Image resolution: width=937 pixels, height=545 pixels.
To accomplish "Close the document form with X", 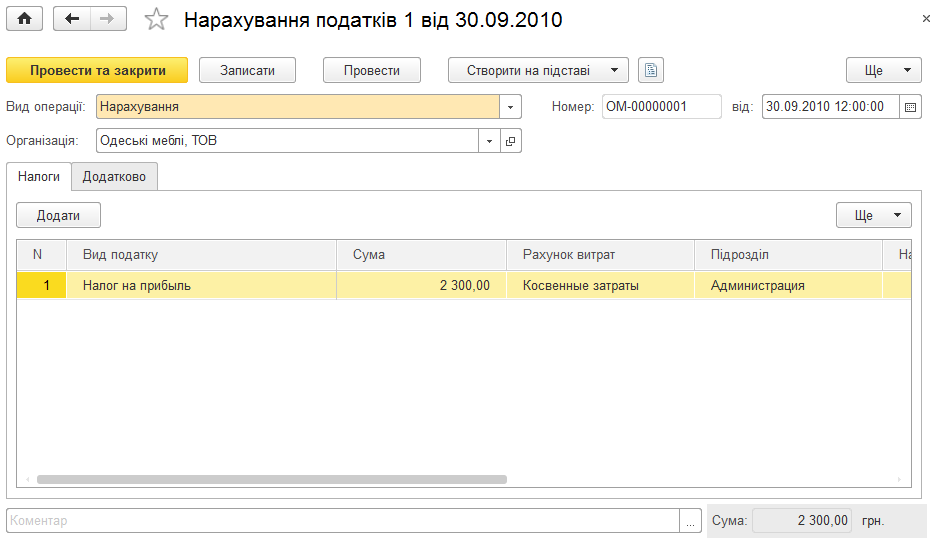I will click(926, 19).
